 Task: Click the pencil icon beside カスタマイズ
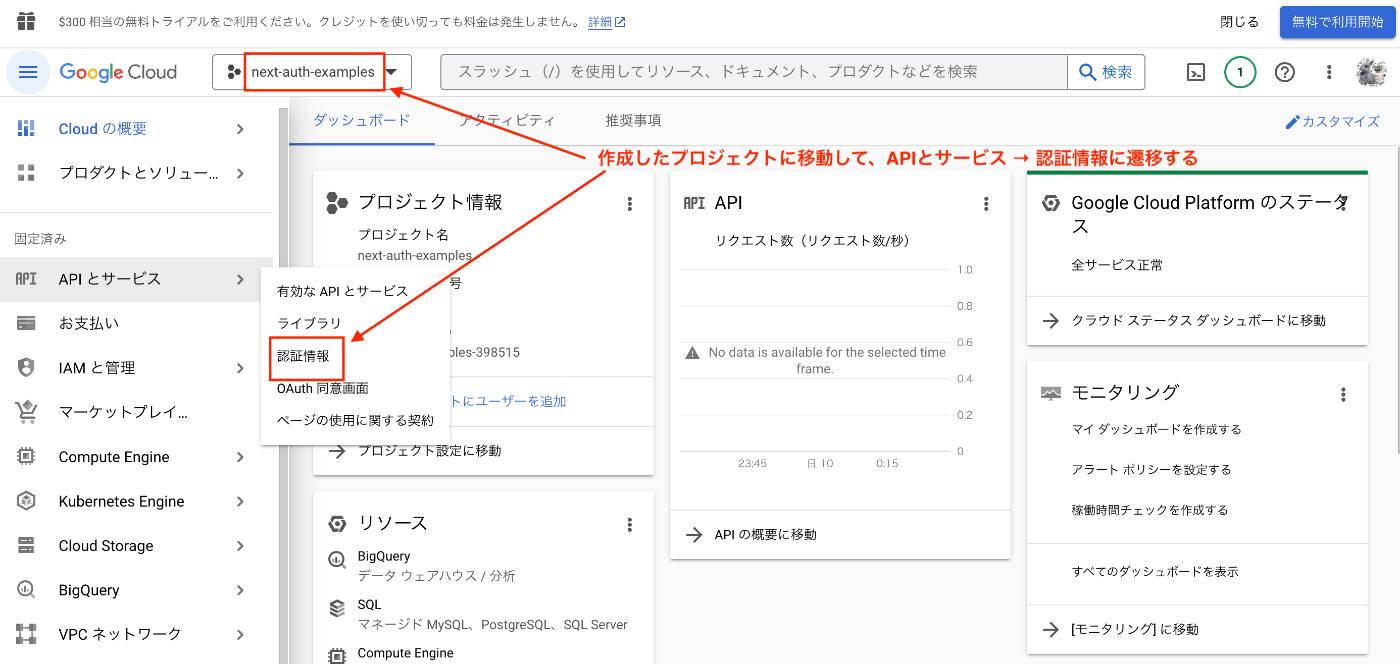(1293, 122)
